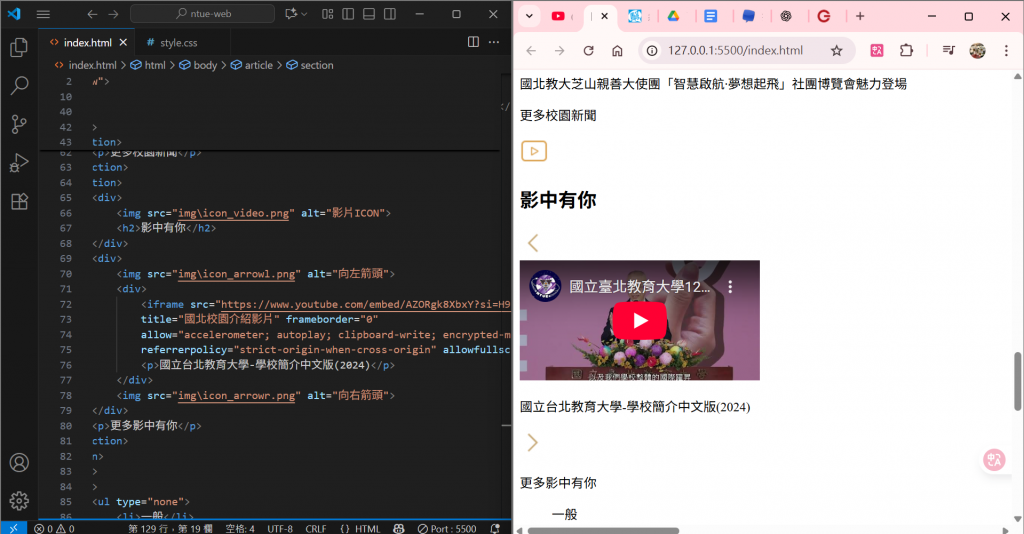The image size is (1024, 534).
Task: Open the editor more actions menu
Action: pos(494,42)
